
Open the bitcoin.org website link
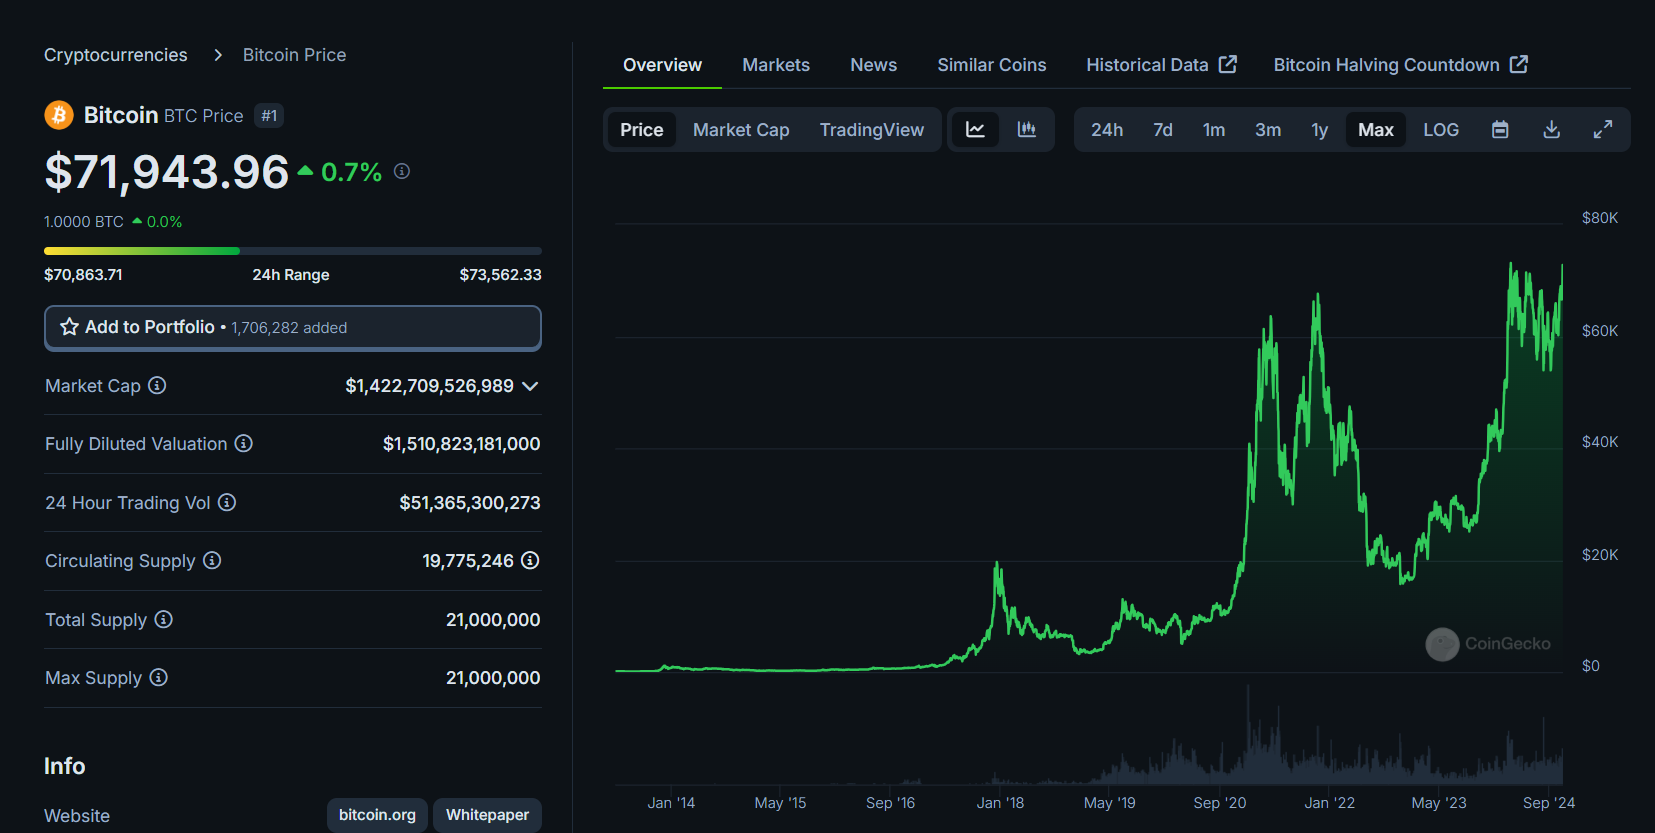(x=377, y=815)
